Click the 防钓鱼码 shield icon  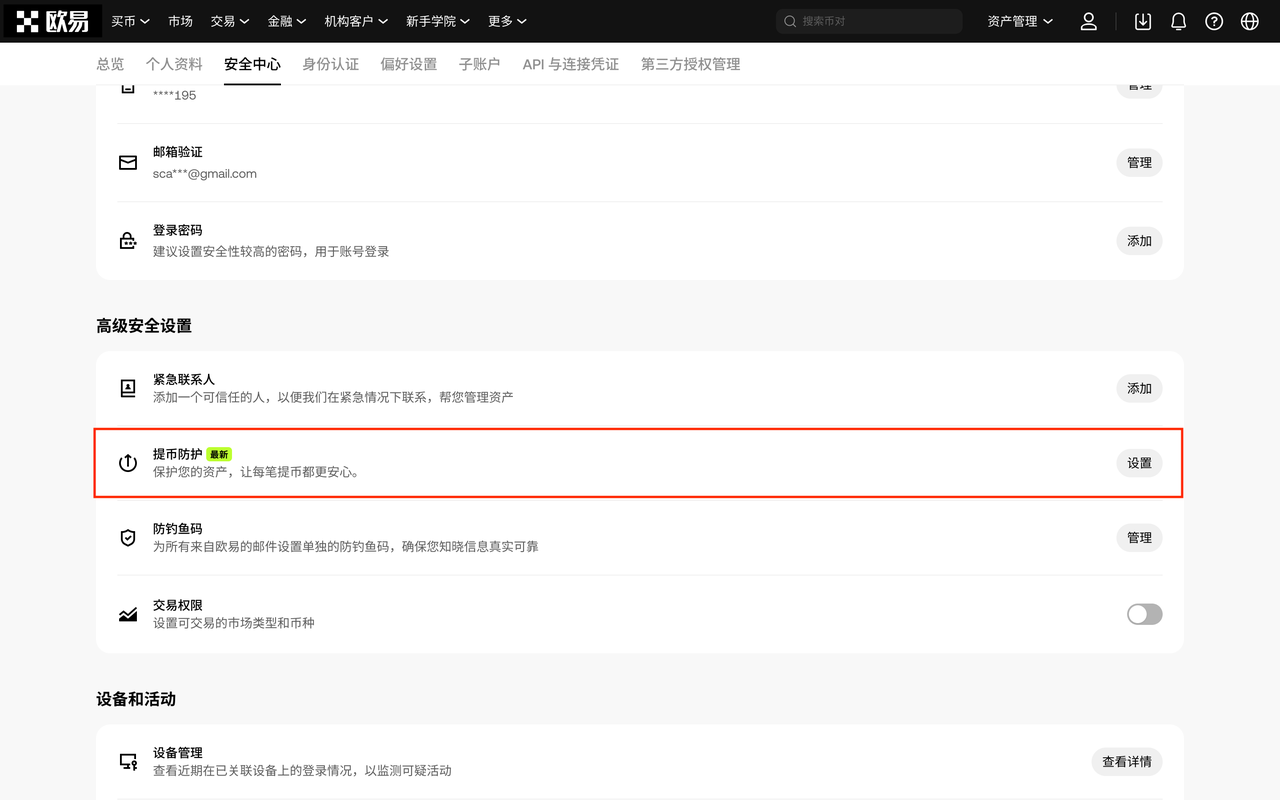[128, 538]
